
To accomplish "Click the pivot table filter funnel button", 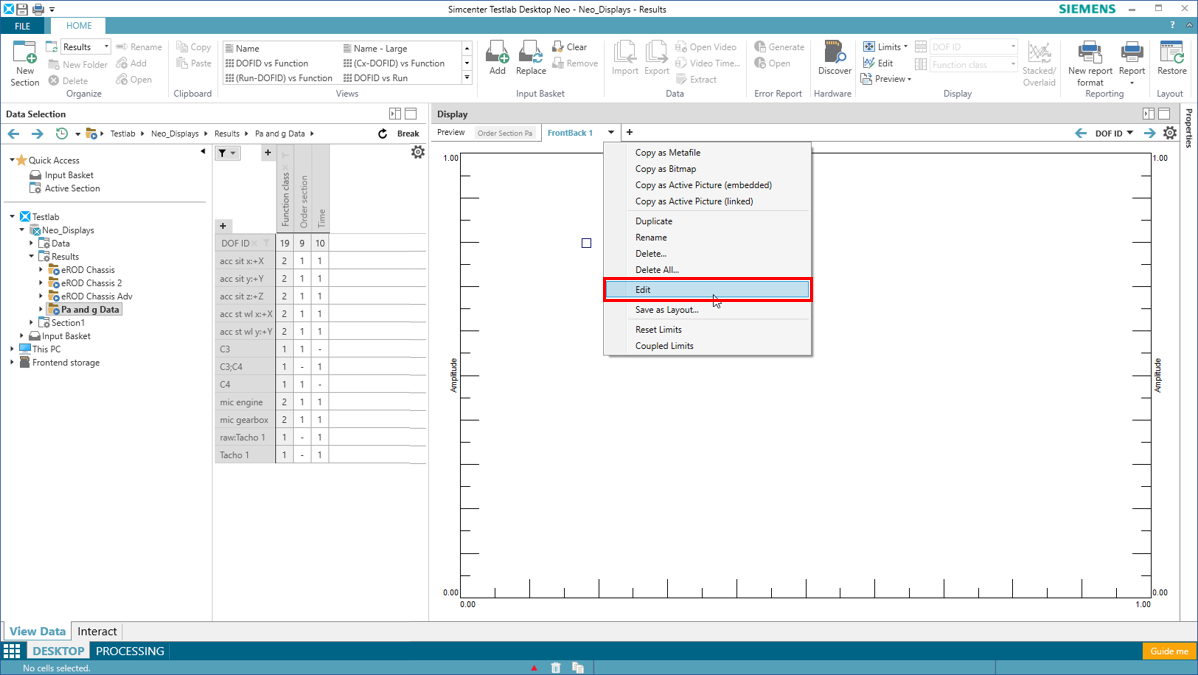I will [x=227, y=153].
